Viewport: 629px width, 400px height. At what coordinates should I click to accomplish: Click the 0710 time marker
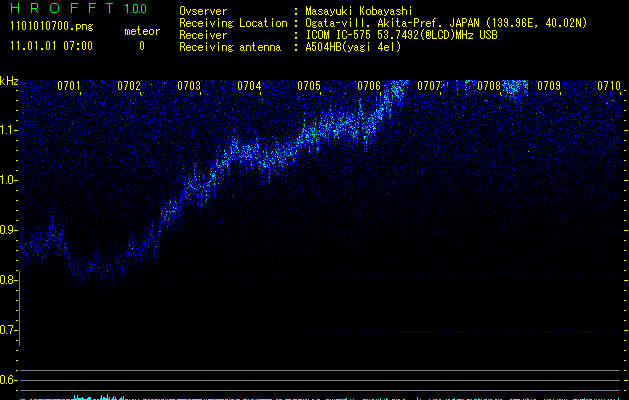coord(609,86)
